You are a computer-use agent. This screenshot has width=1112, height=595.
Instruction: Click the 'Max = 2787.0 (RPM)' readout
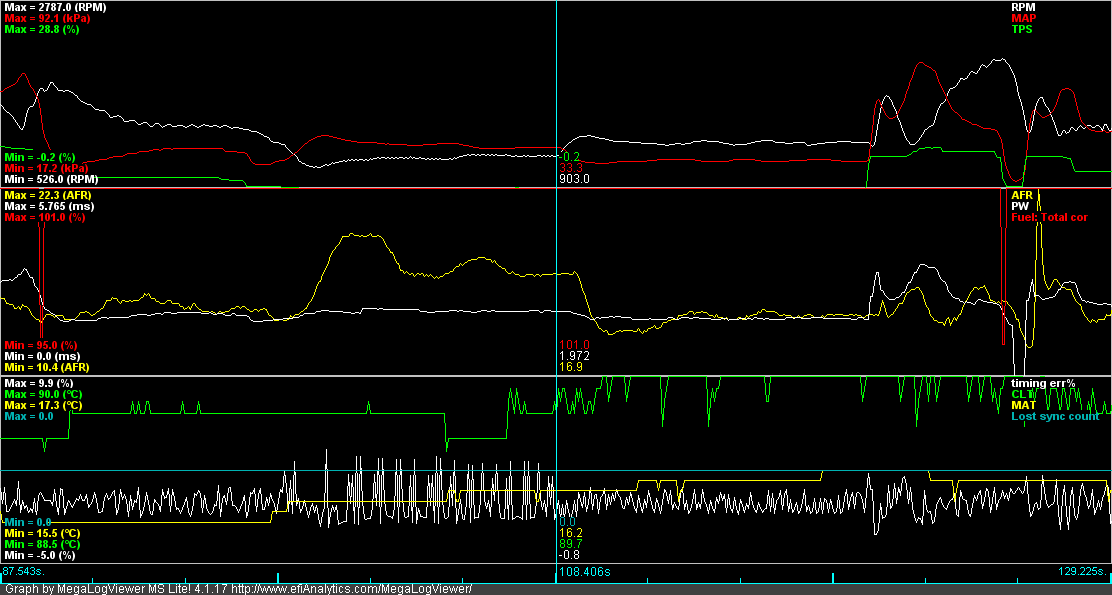click(53, 6)
